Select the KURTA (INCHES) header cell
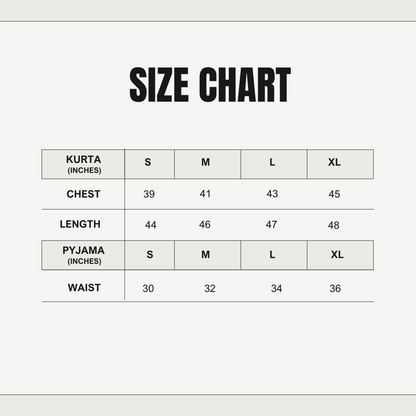The width and height of the screenshot is (416, 416). click(x=83, y=164)
